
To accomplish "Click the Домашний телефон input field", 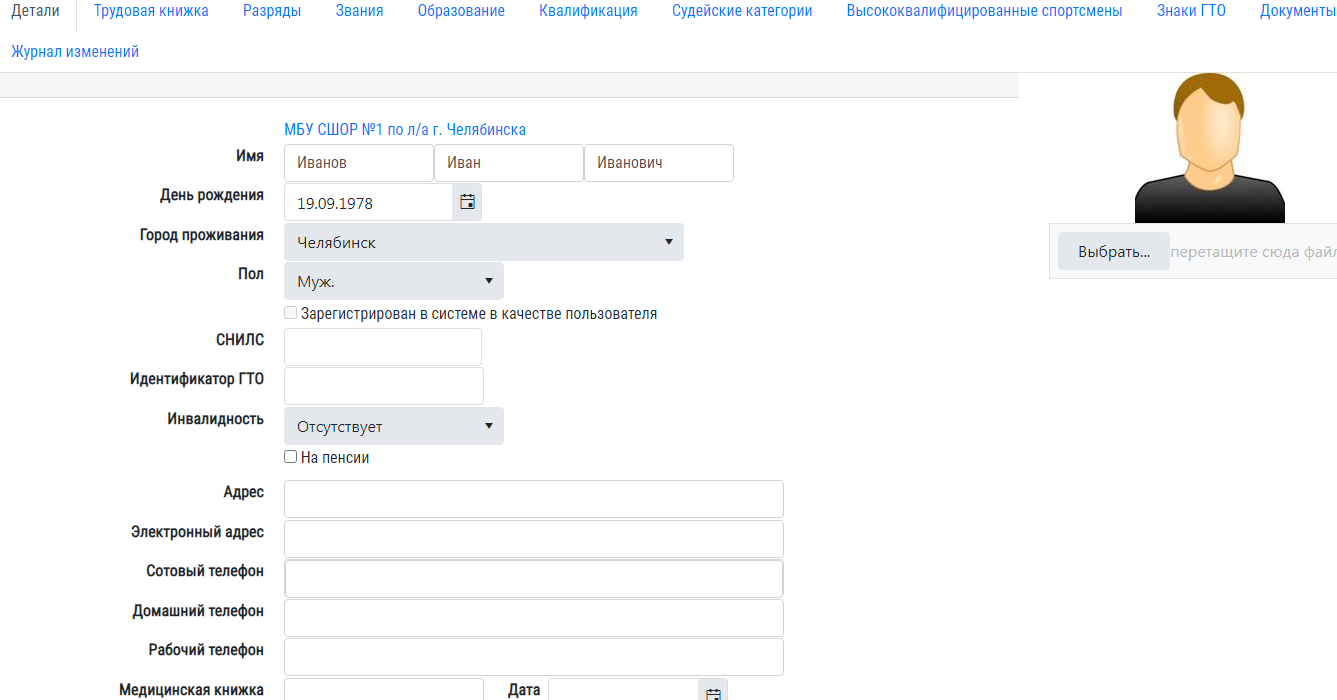I will (534, 618).
